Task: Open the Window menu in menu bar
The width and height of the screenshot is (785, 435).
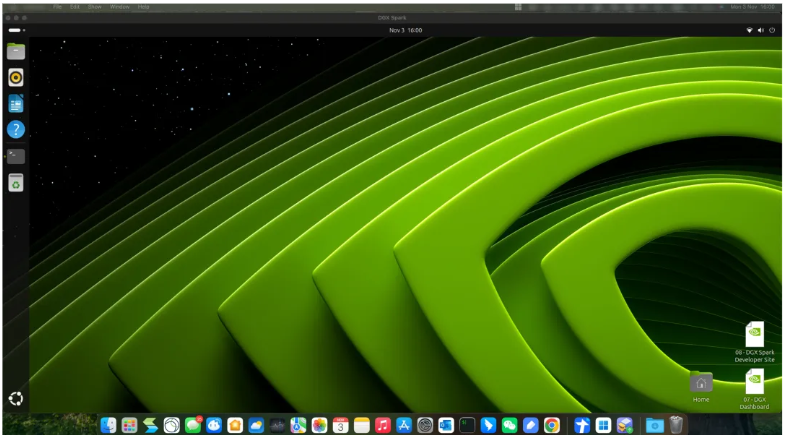Action: click(x=119, y=6)
